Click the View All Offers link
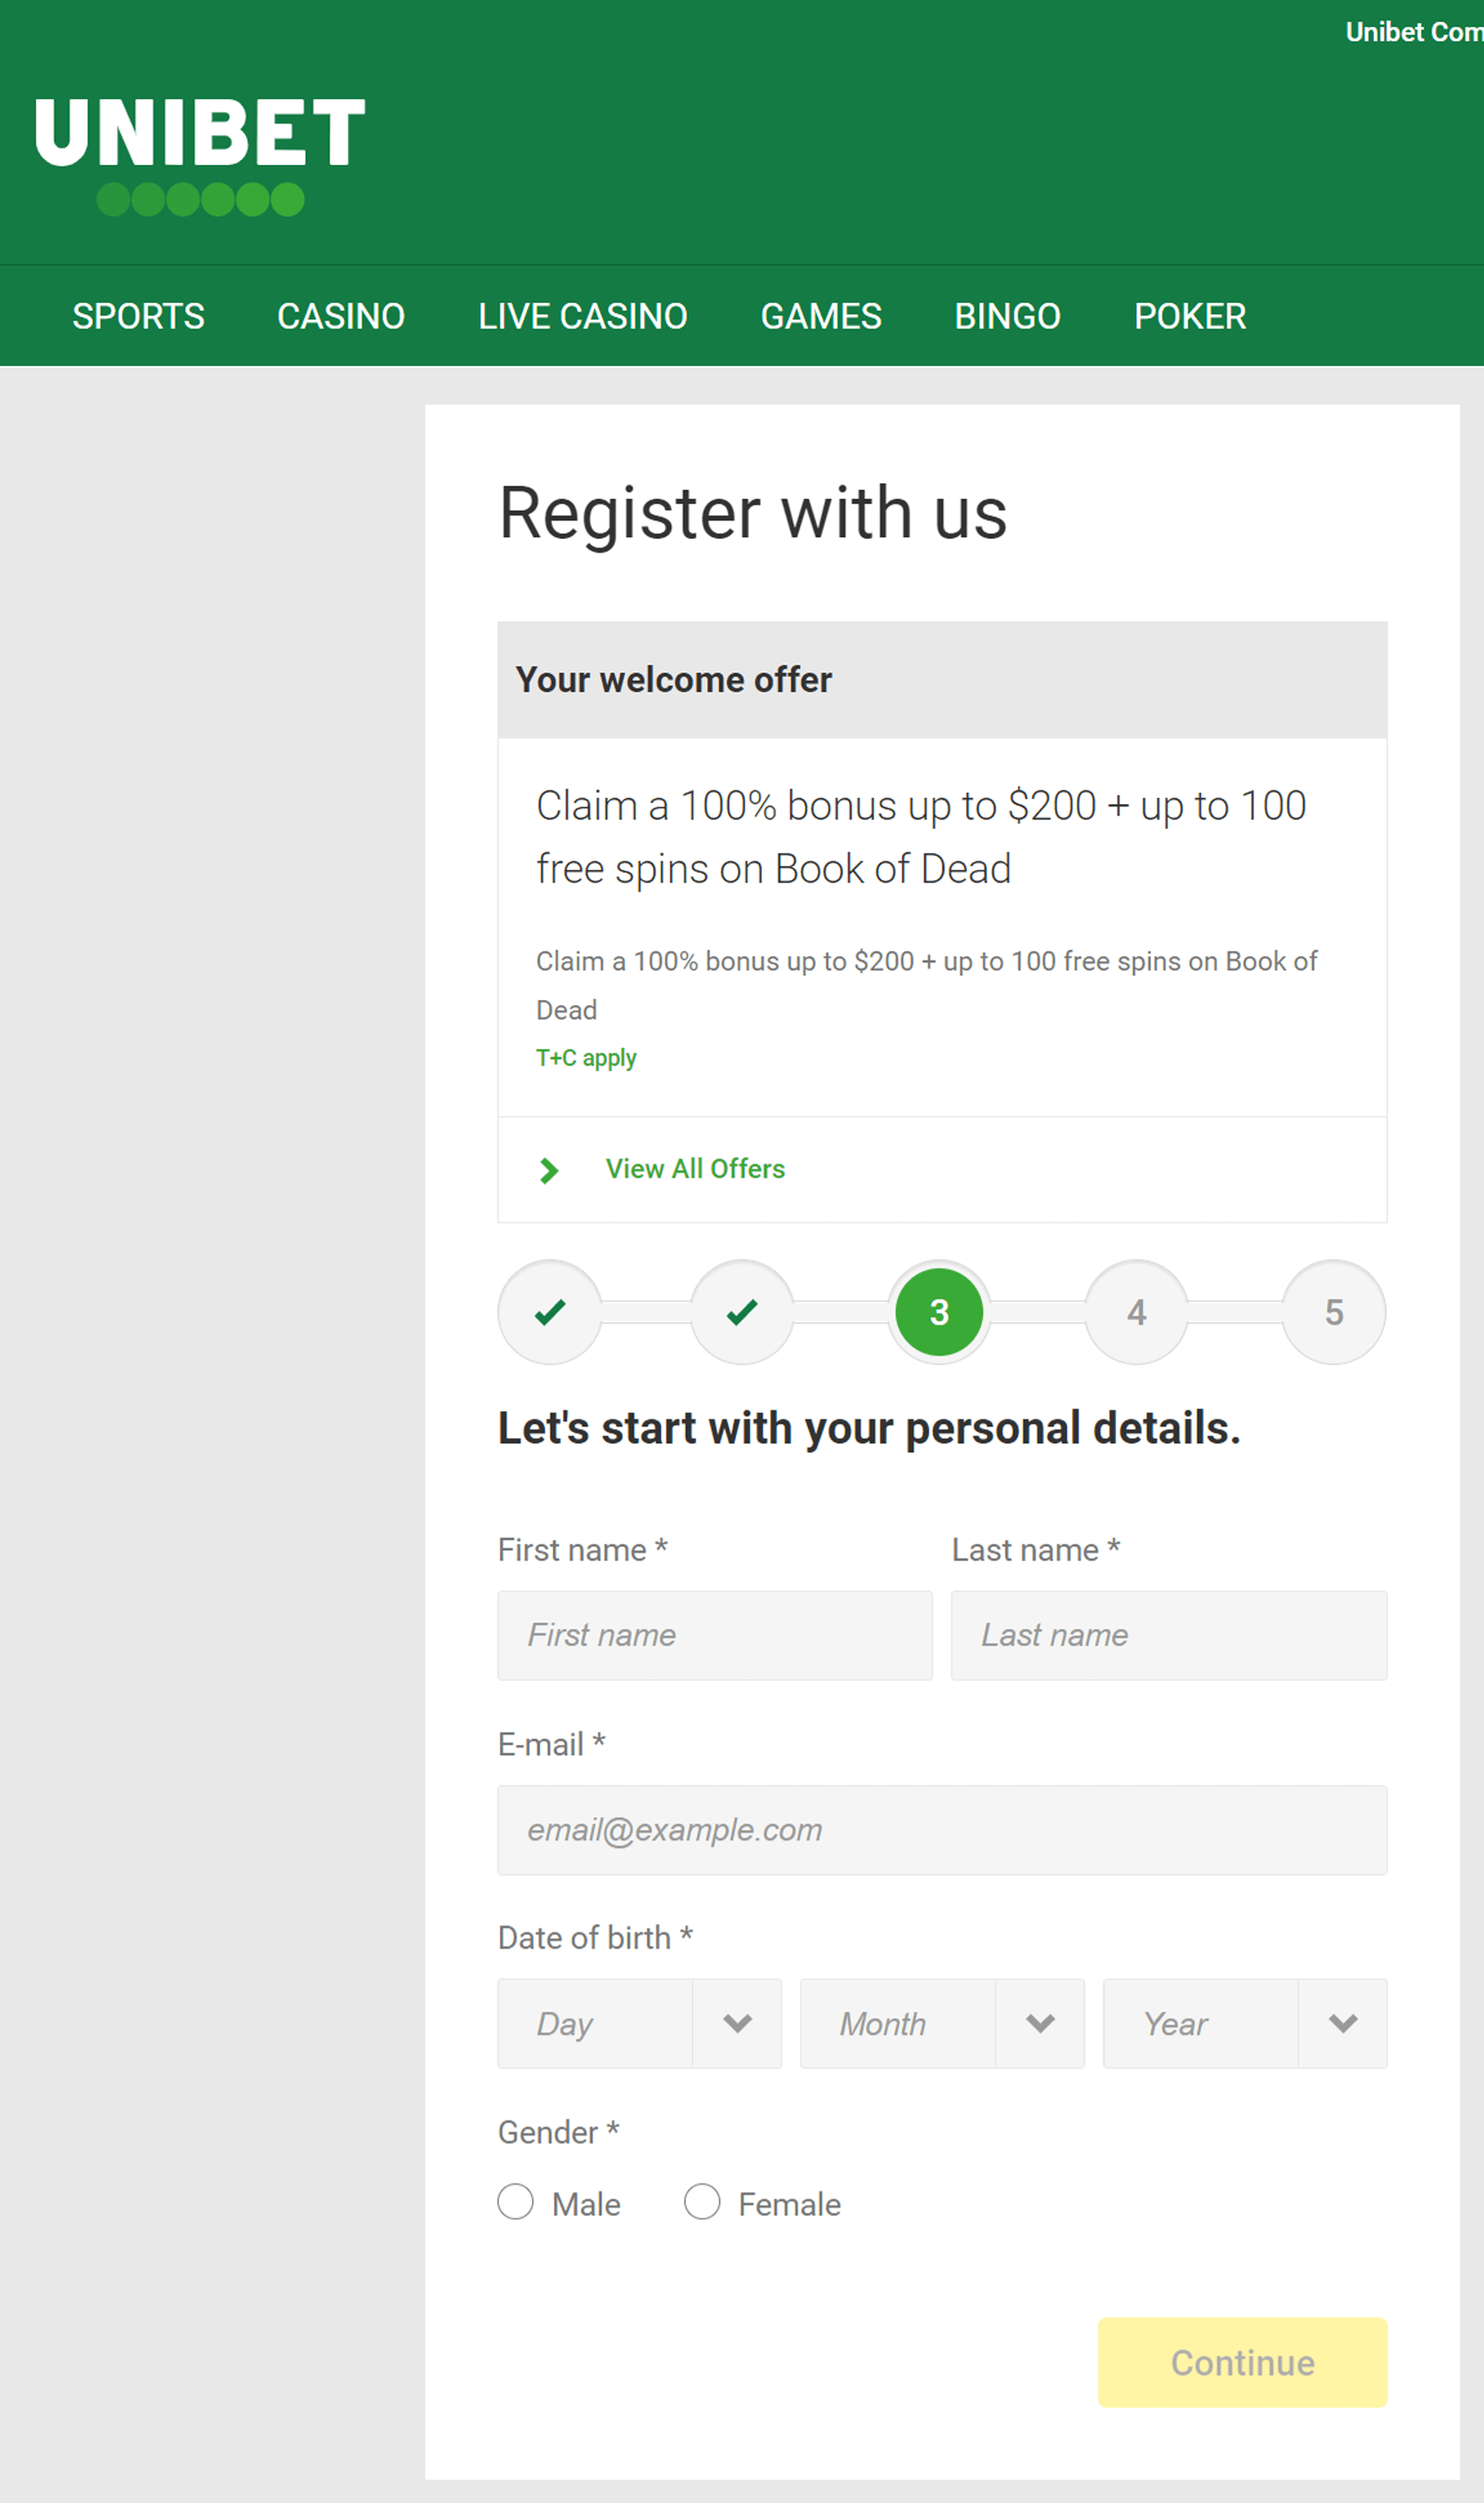The image size is (1484, 2503). (x=695, y=1169)
